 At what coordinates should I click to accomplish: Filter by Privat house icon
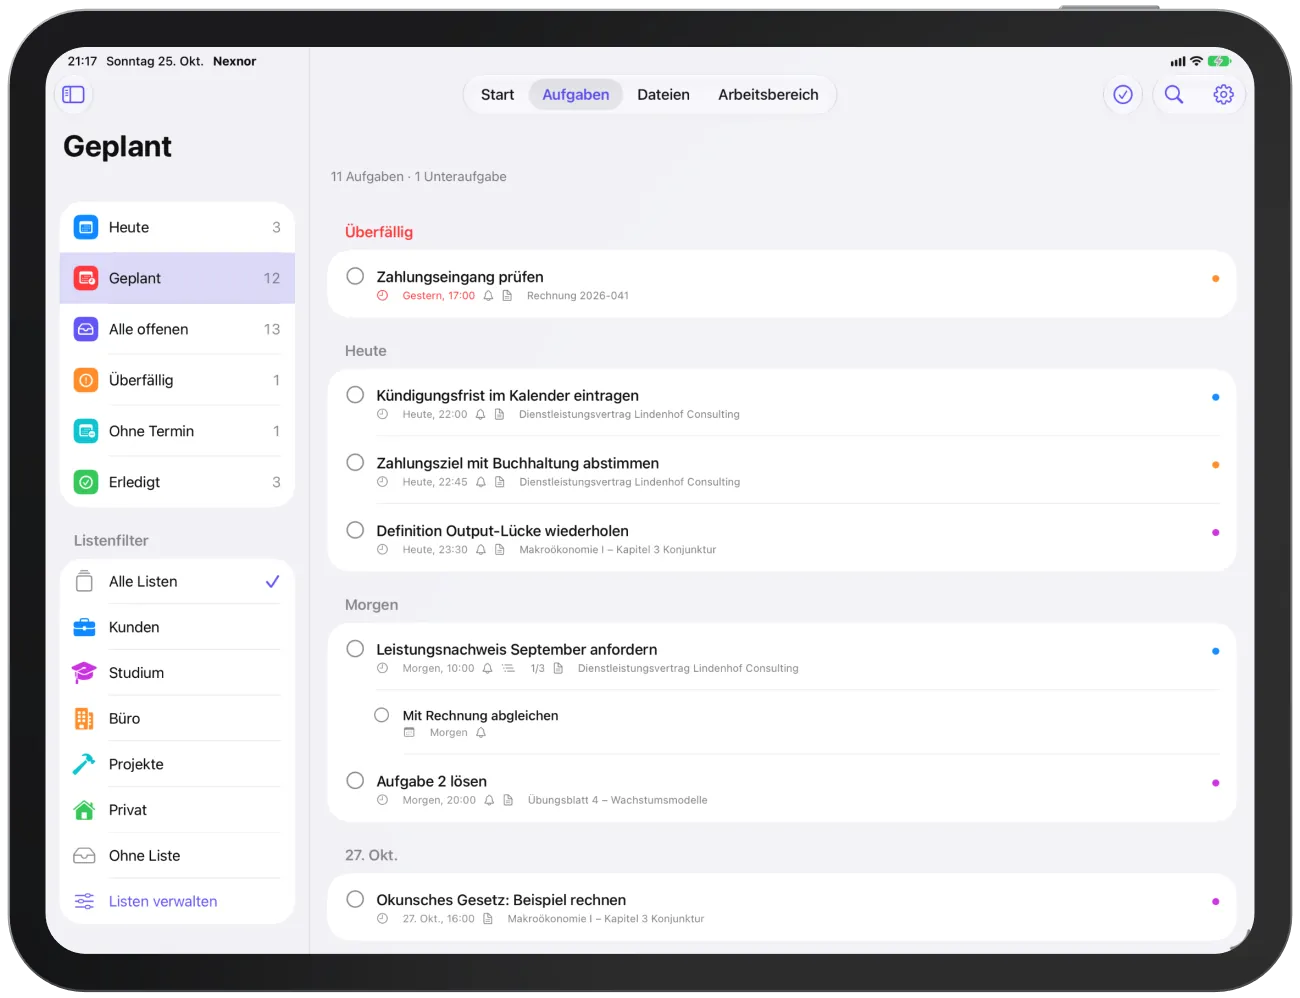[x=85, y=811]
